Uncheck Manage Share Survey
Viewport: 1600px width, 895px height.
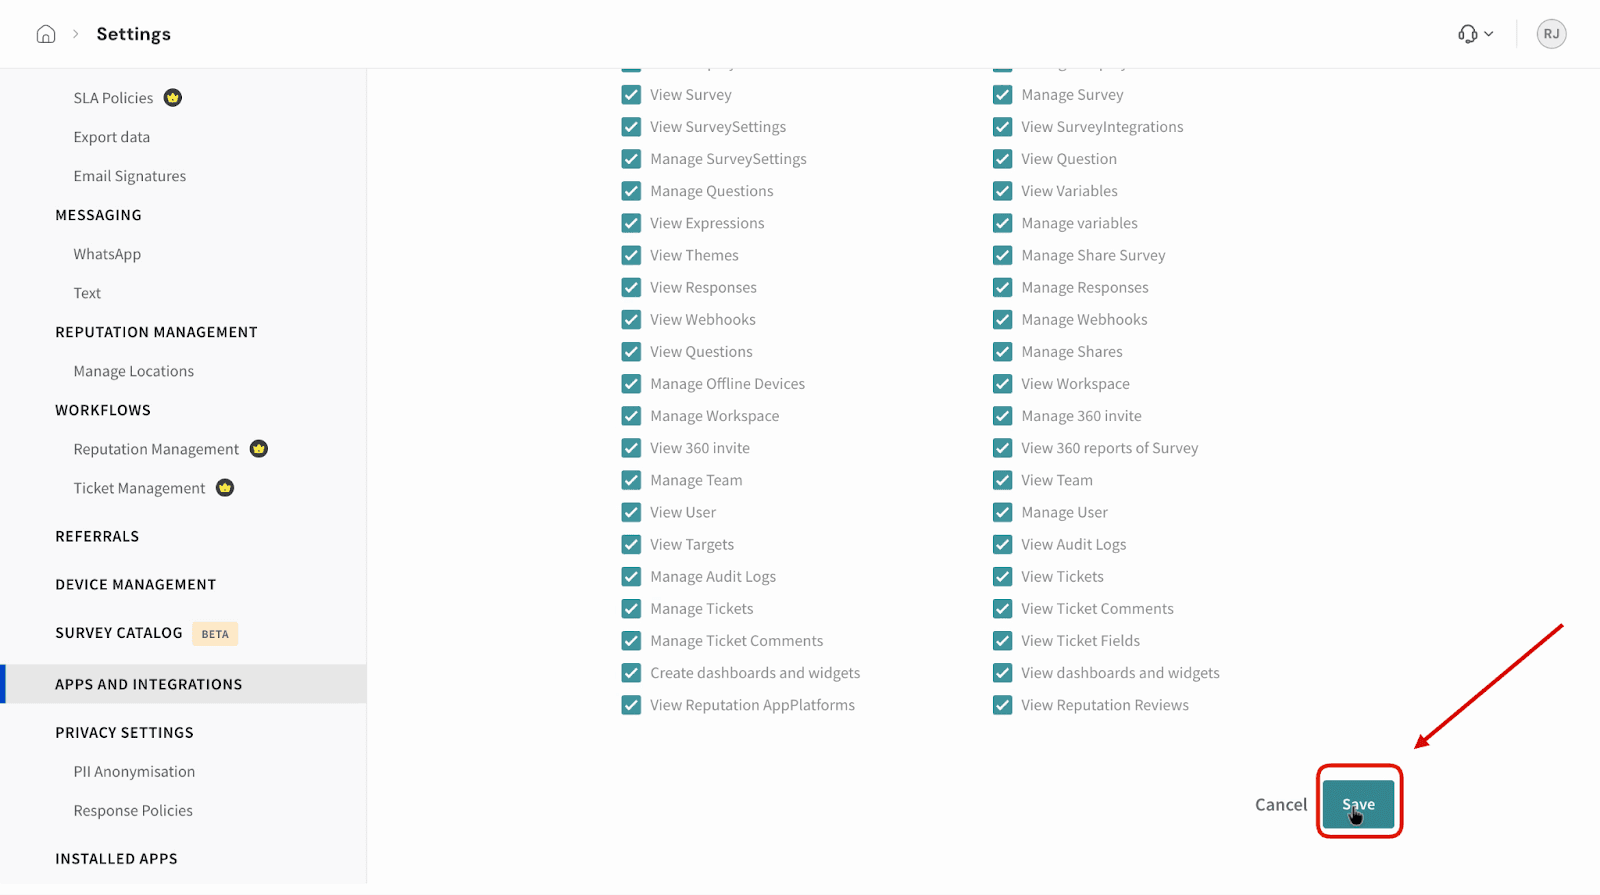point(1002,255)
